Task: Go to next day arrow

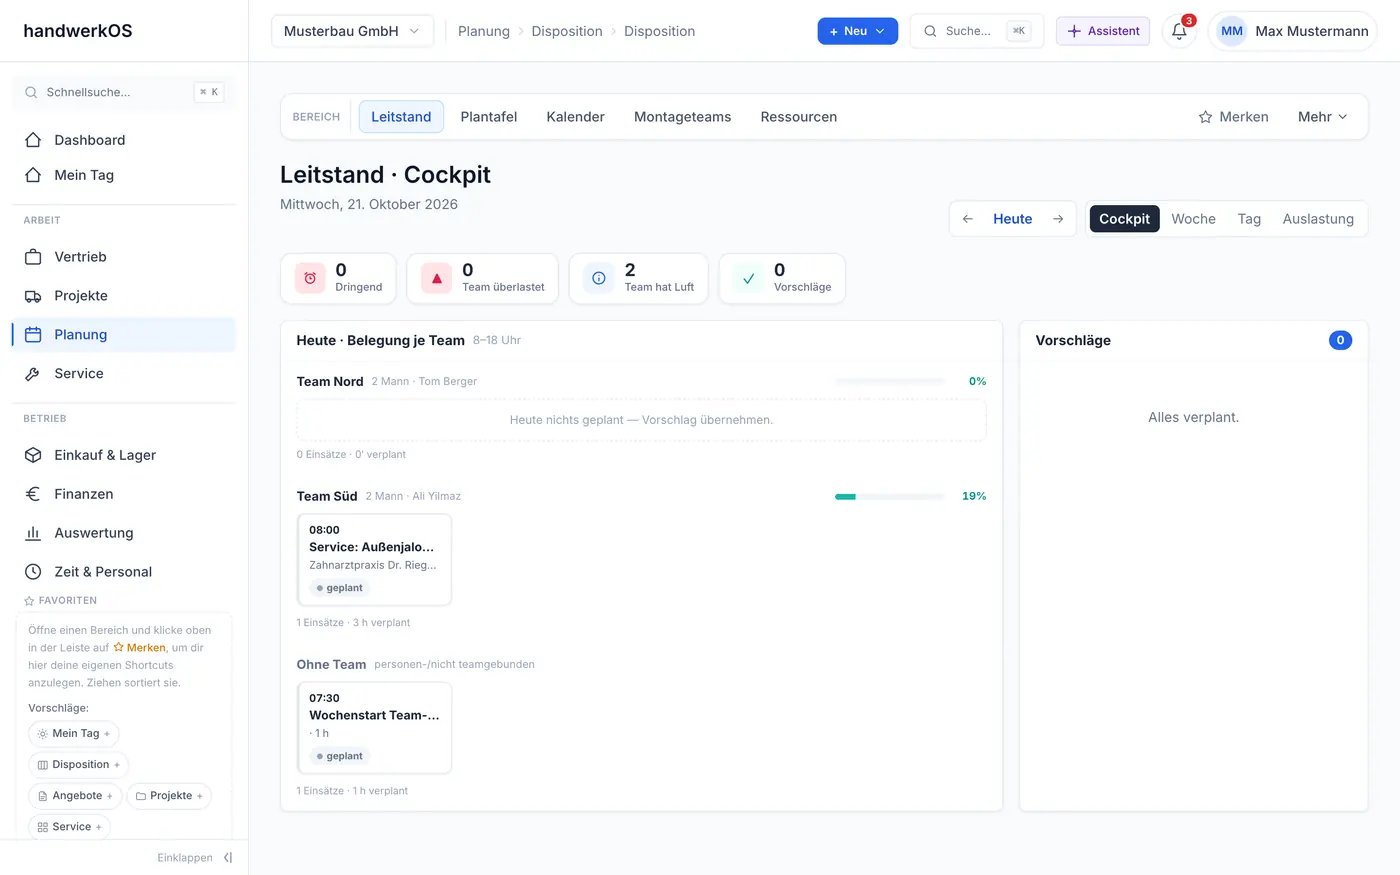Action: 1058,219
